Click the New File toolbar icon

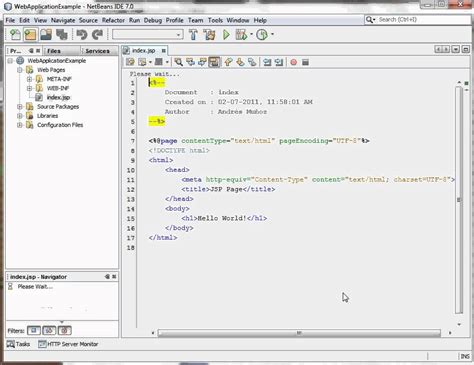(x=15, y=35)
